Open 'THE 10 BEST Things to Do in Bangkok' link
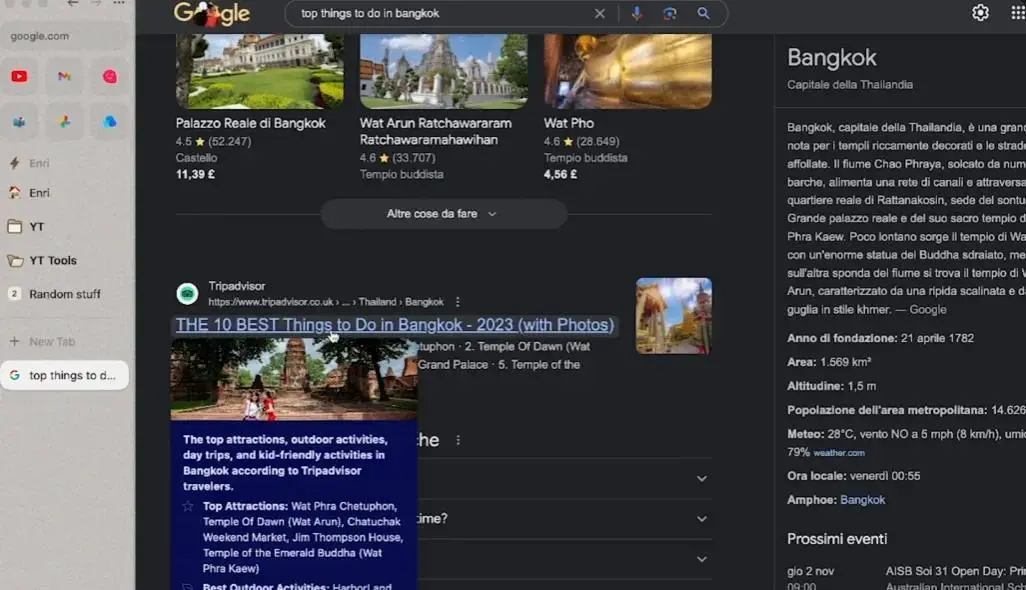 (395, 324)
